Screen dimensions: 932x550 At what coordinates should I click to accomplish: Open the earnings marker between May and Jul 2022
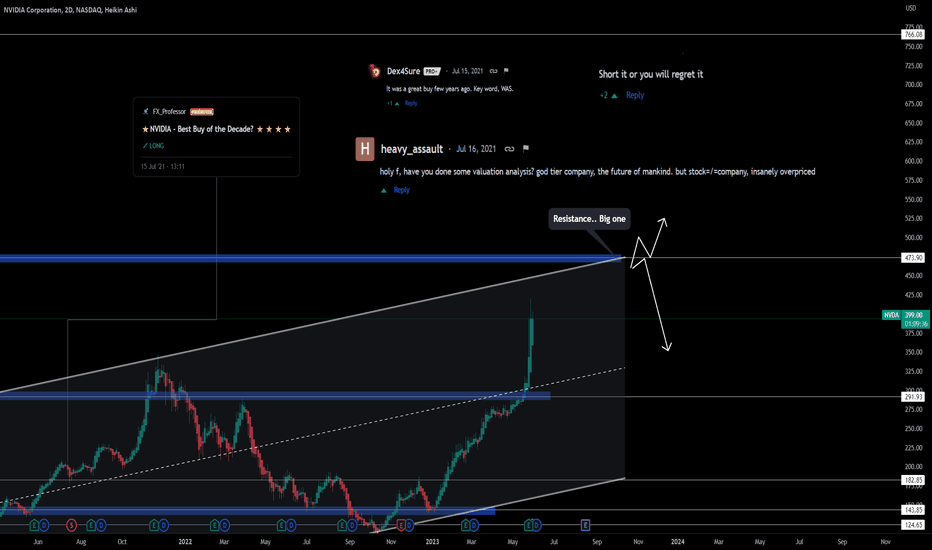click(x=282, y=525)
